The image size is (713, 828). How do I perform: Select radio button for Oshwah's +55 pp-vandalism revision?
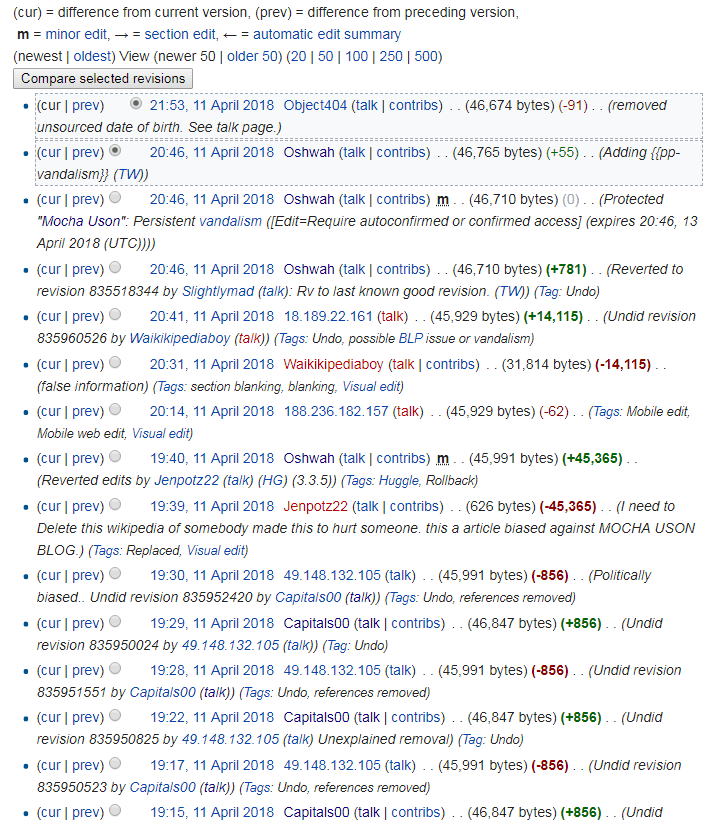(115, 150)
